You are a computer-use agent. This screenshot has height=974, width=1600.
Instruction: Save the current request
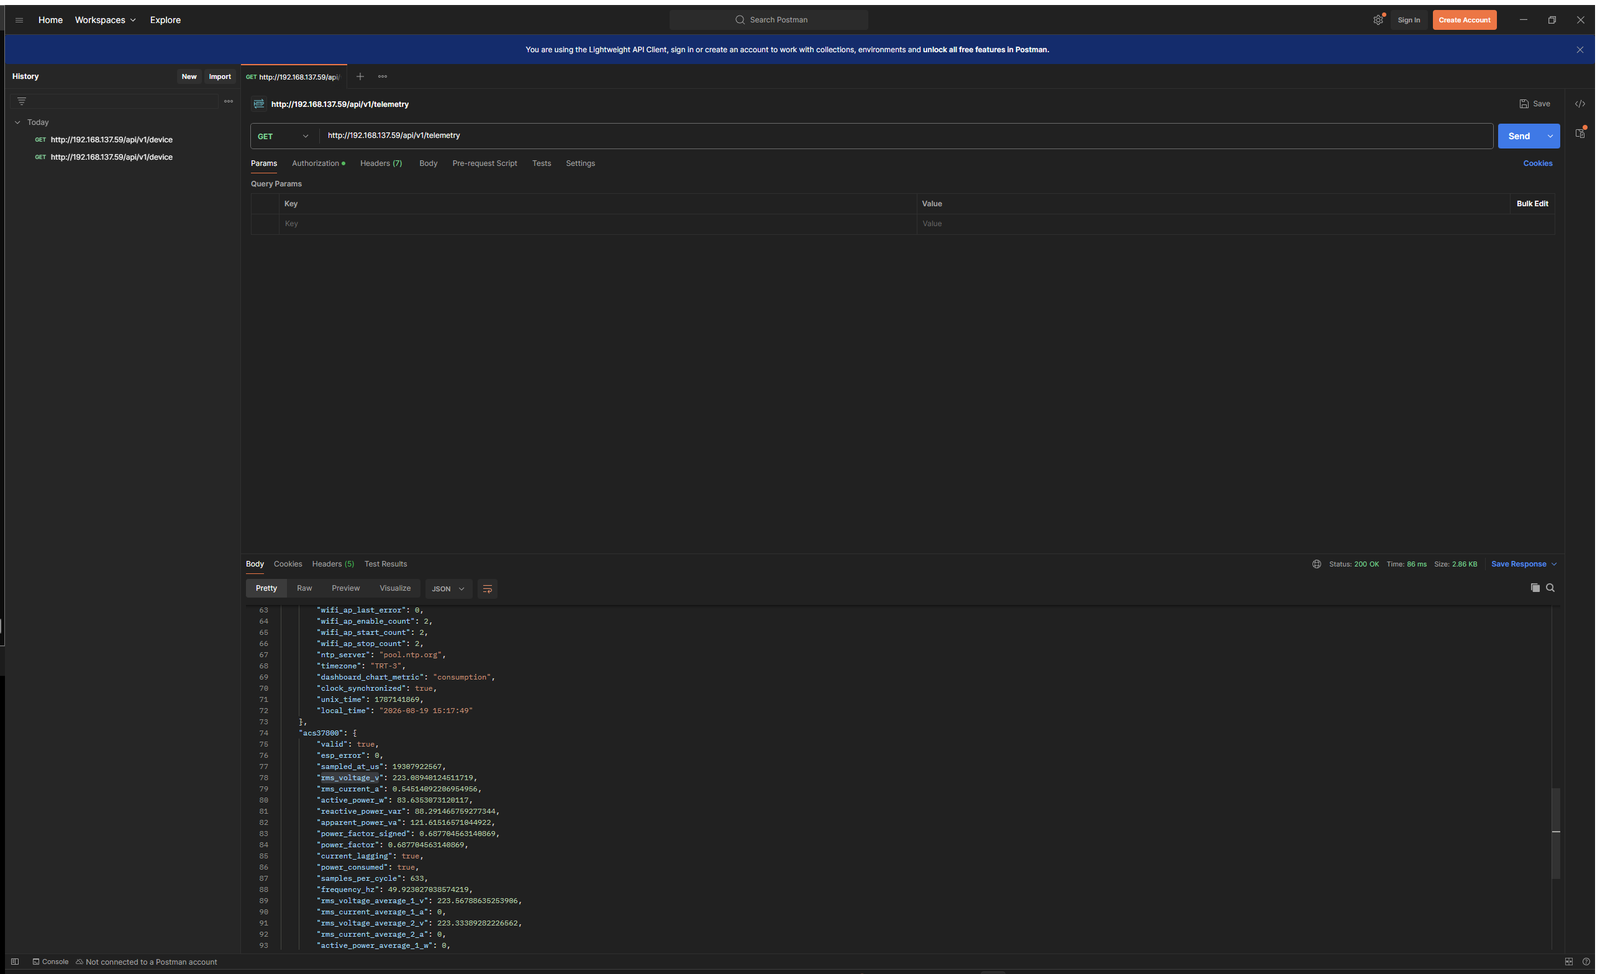1535,104
